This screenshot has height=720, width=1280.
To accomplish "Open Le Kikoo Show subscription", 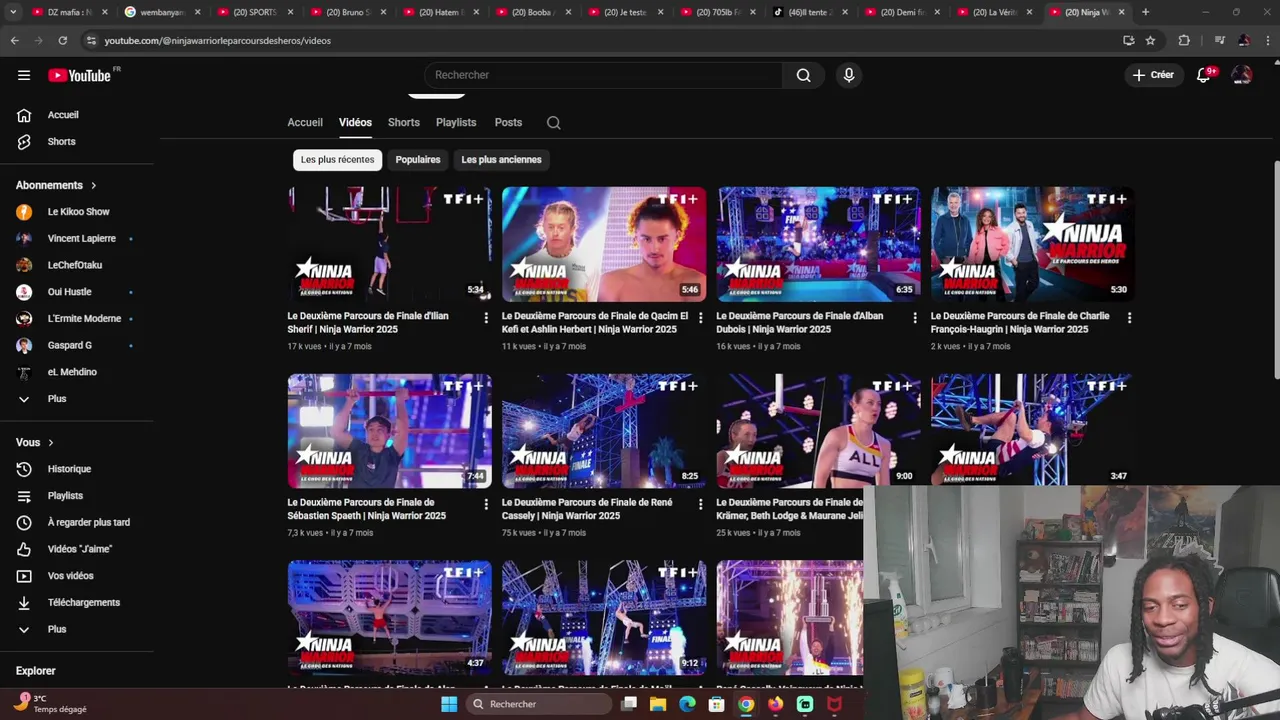I will [x=80, y=212].
